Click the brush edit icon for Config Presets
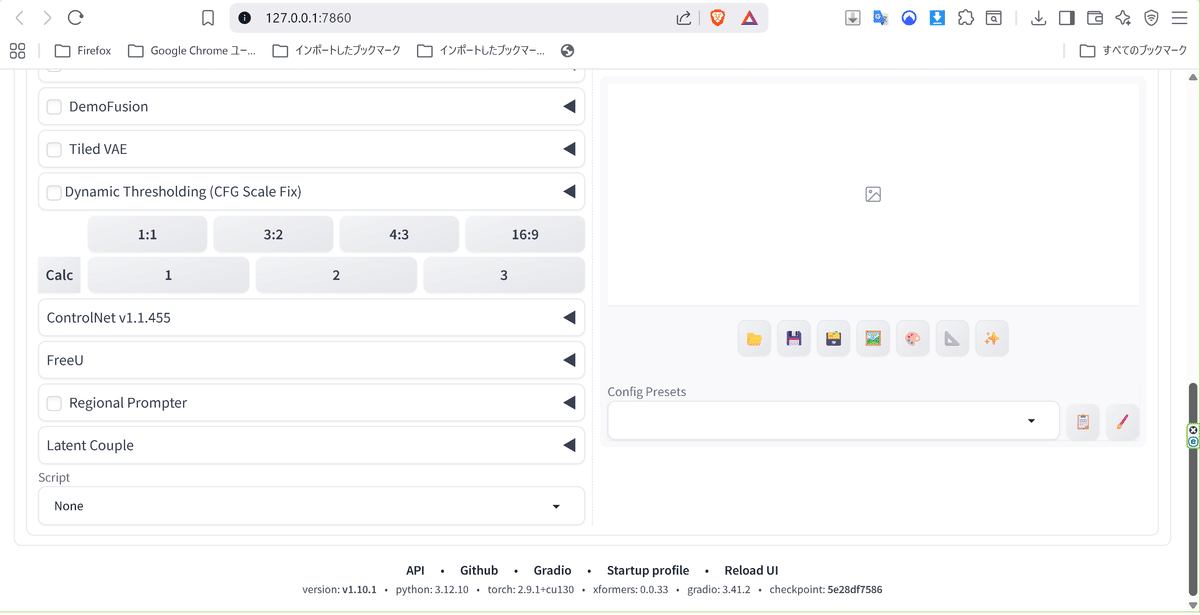The image size is (1200, 615). (1122, 421)
